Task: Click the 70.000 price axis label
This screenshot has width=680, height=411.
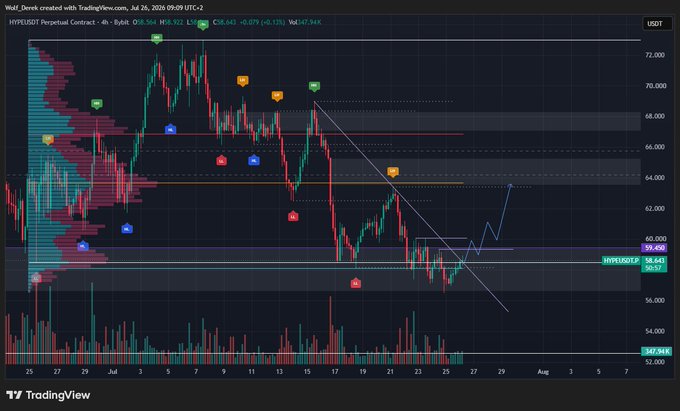Action: tap(655, 86)
